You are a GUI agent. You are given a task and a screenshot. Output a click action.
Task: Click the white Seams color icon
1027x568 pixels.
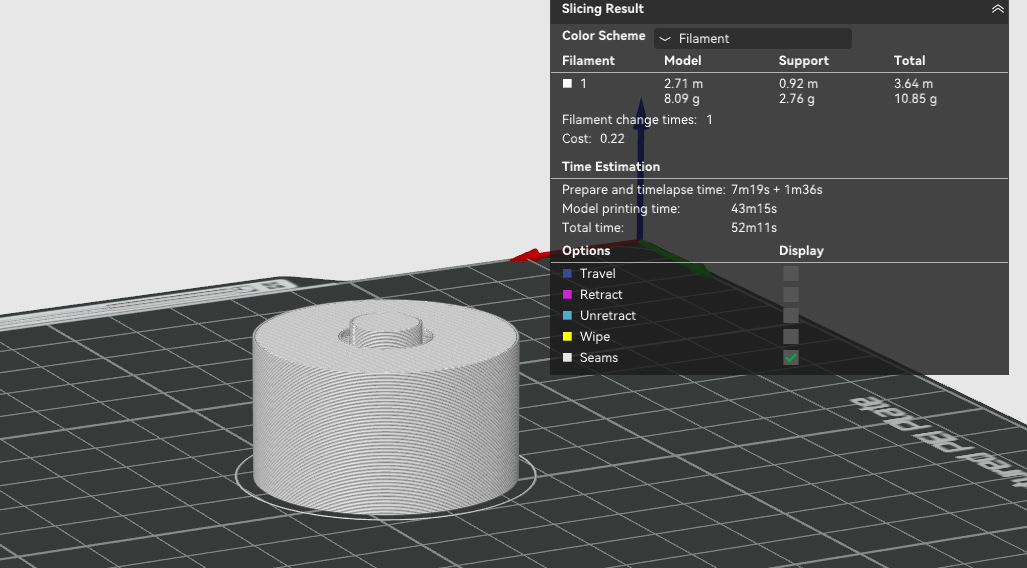point(567,358)
